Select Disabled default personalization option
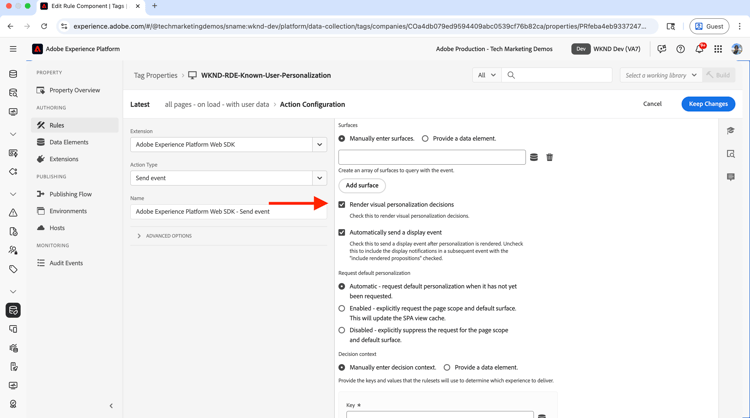Viewport: 750px width, 418px height. click(342, 330)
